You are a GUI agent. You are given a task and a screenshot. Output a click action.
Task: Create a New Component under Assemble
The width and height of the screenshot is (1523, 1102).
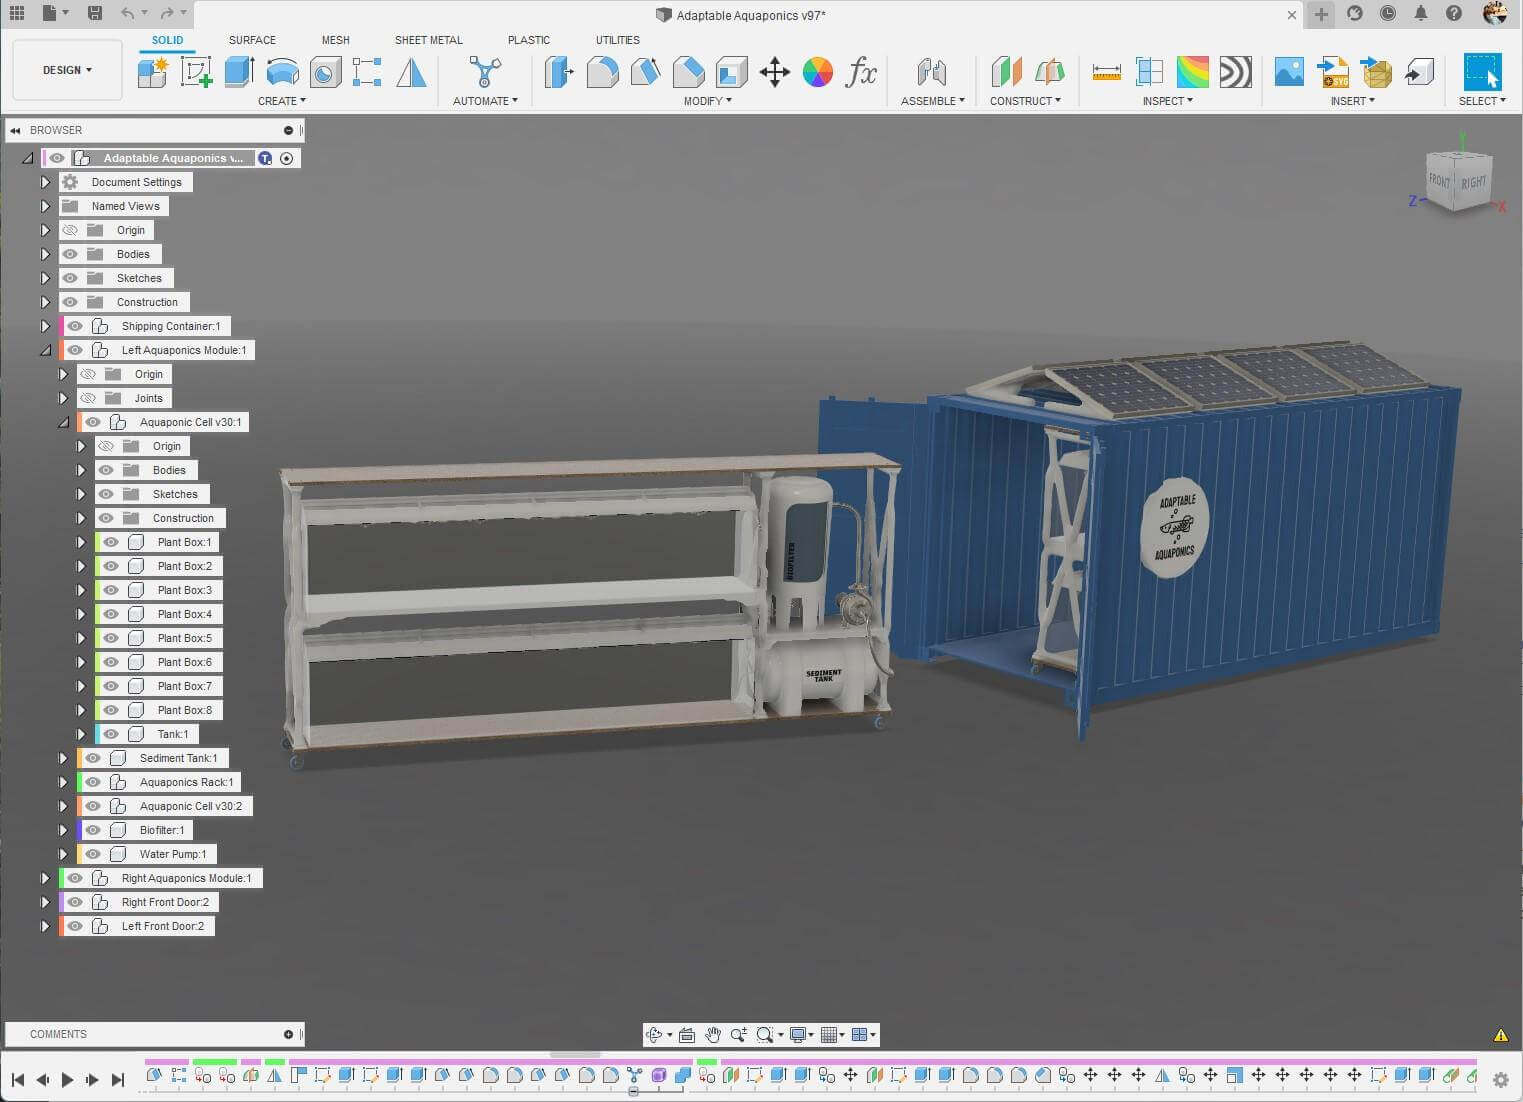pos(932,72)
